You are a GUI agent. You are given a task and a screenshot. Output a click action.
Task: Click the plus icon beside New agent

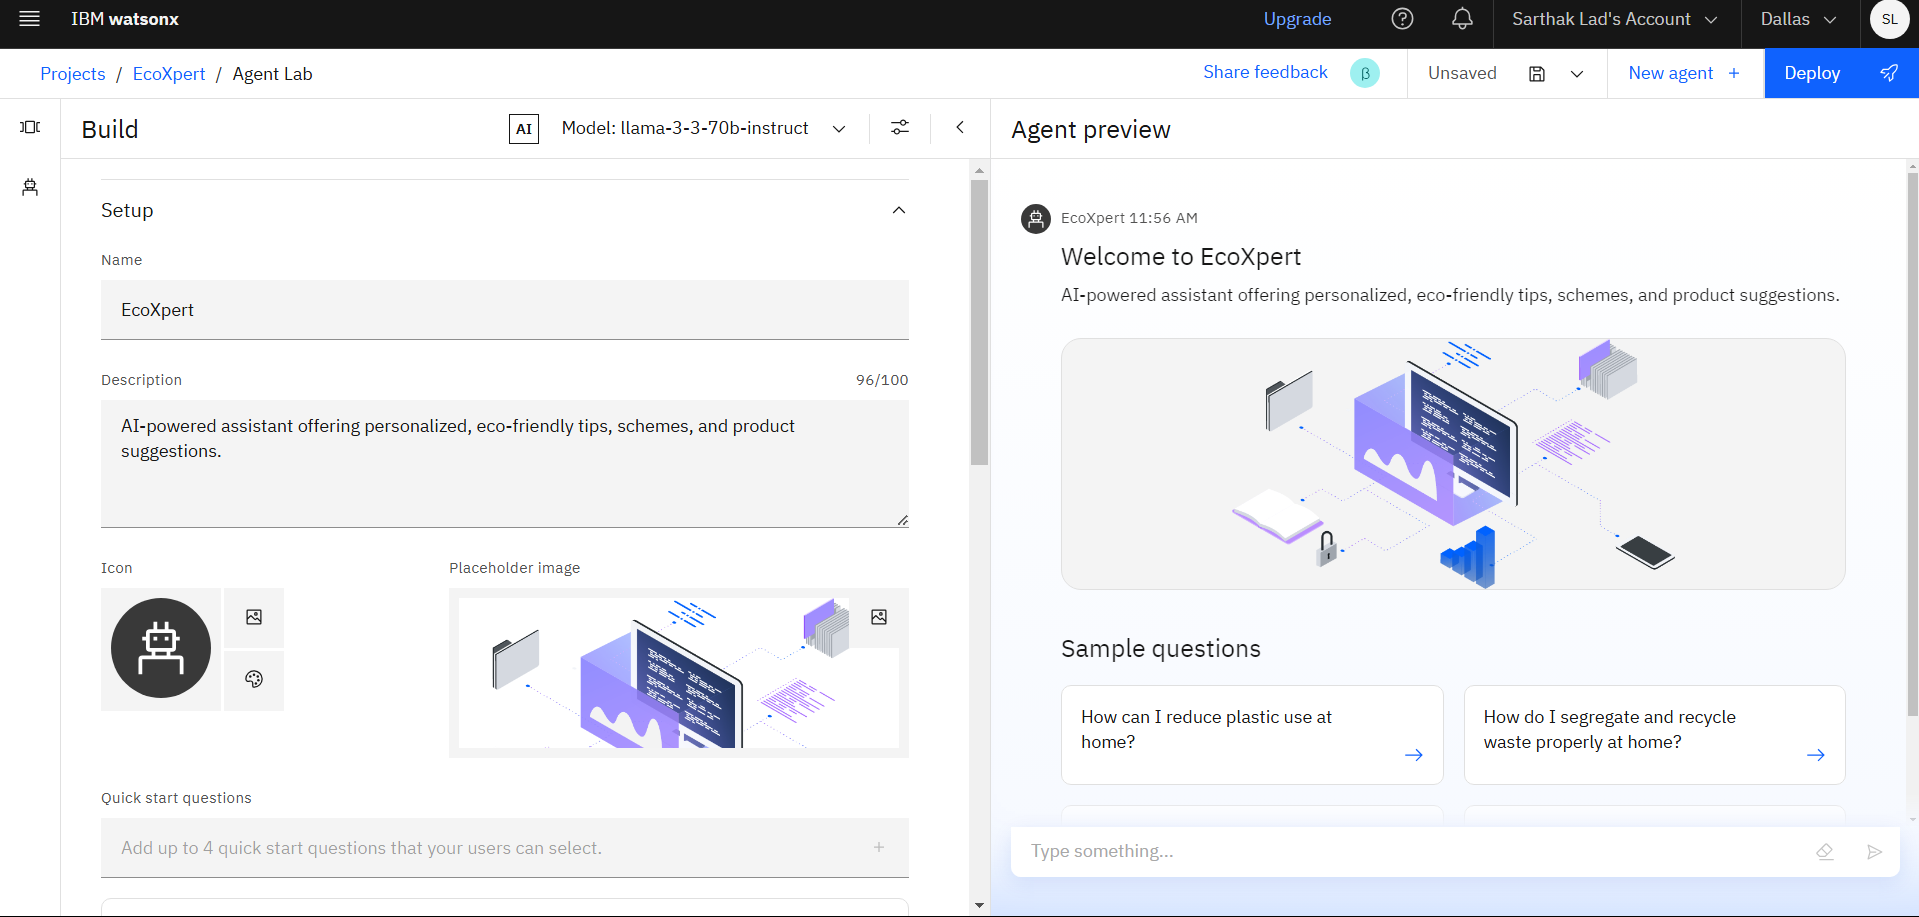pos(1734,73)
